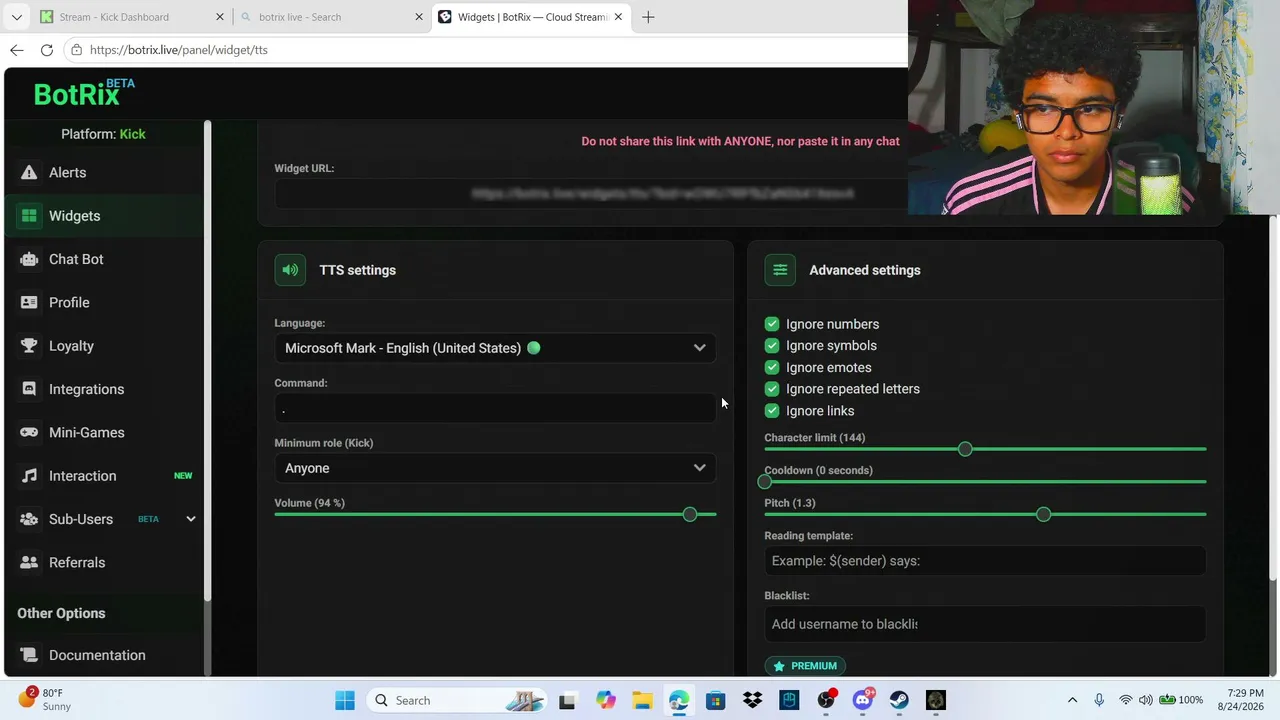
Task: Uncheck the Ignore symbols checkbox
Action: (x=772, y=346)
